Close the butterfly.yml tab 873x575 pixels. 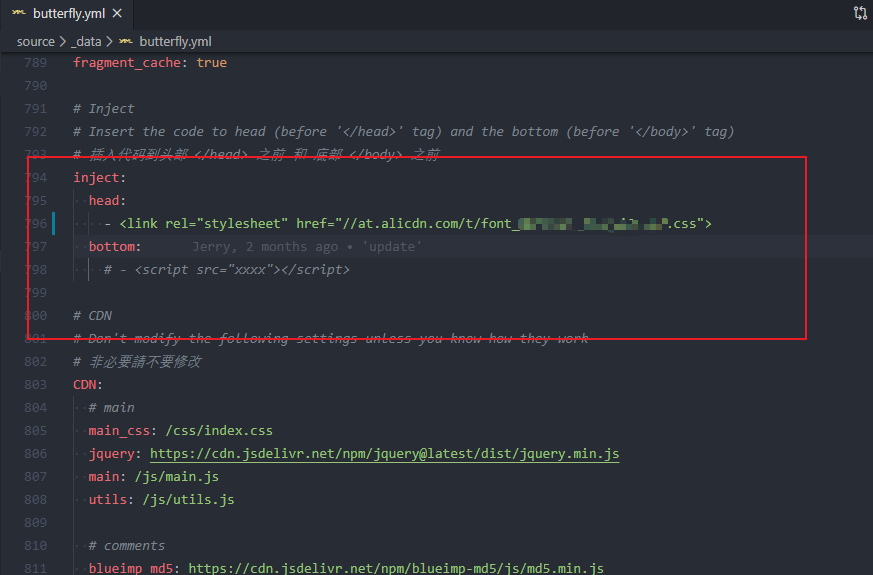117,13
